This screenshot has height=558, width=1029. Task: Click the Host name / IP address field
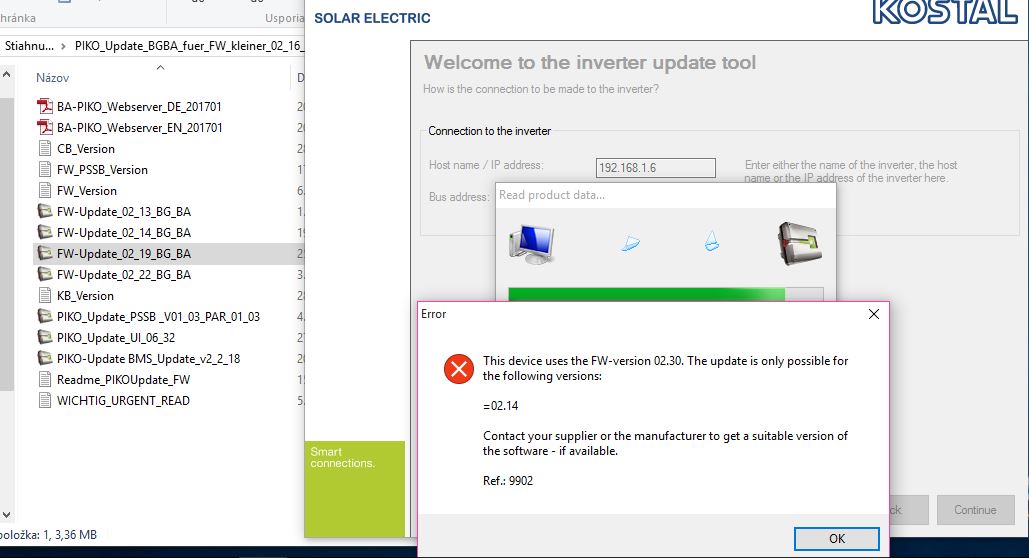tap(656, 167)
